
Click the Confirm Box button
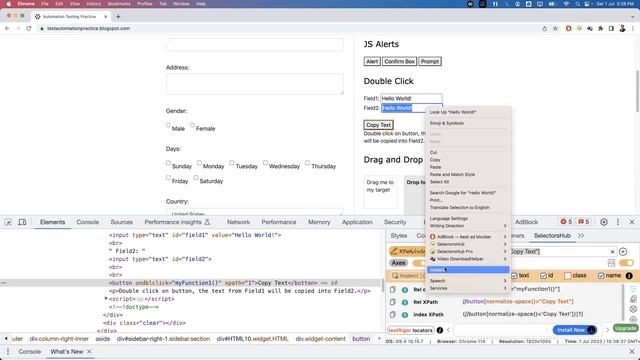coord(399,61)
